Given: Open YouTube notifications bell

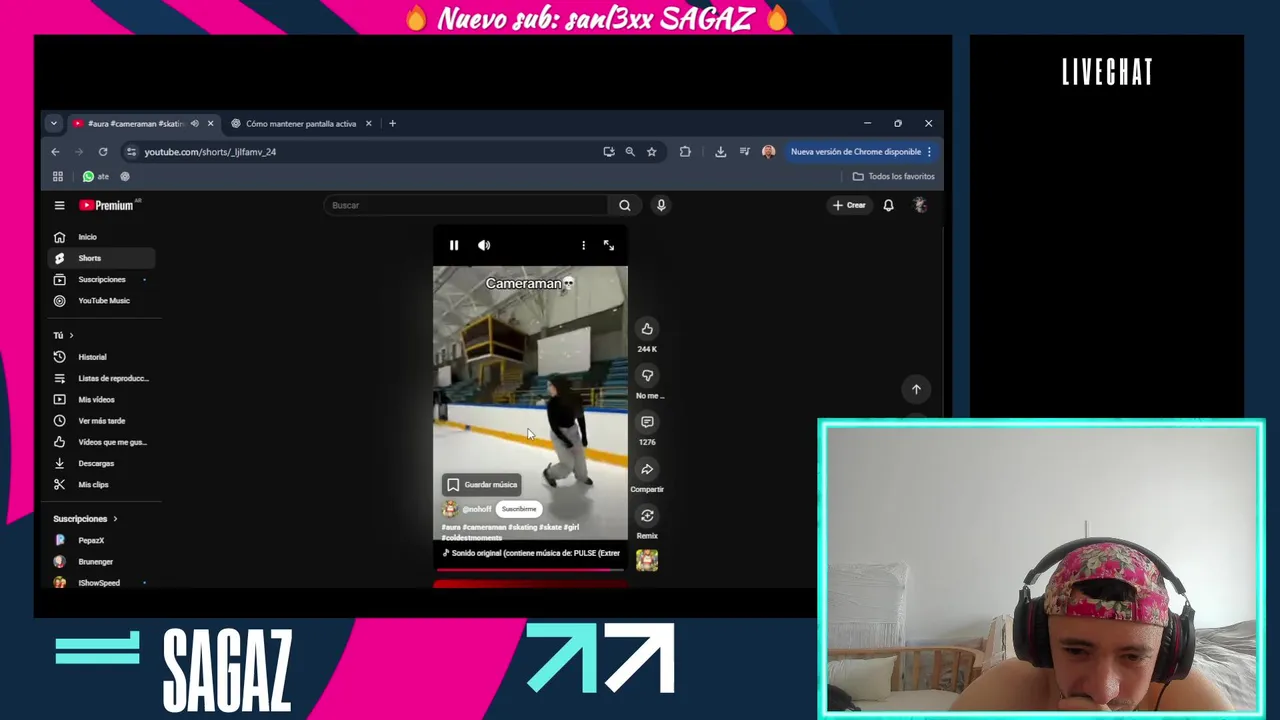Looking at the screenshot, I should [x=888, y=205].
